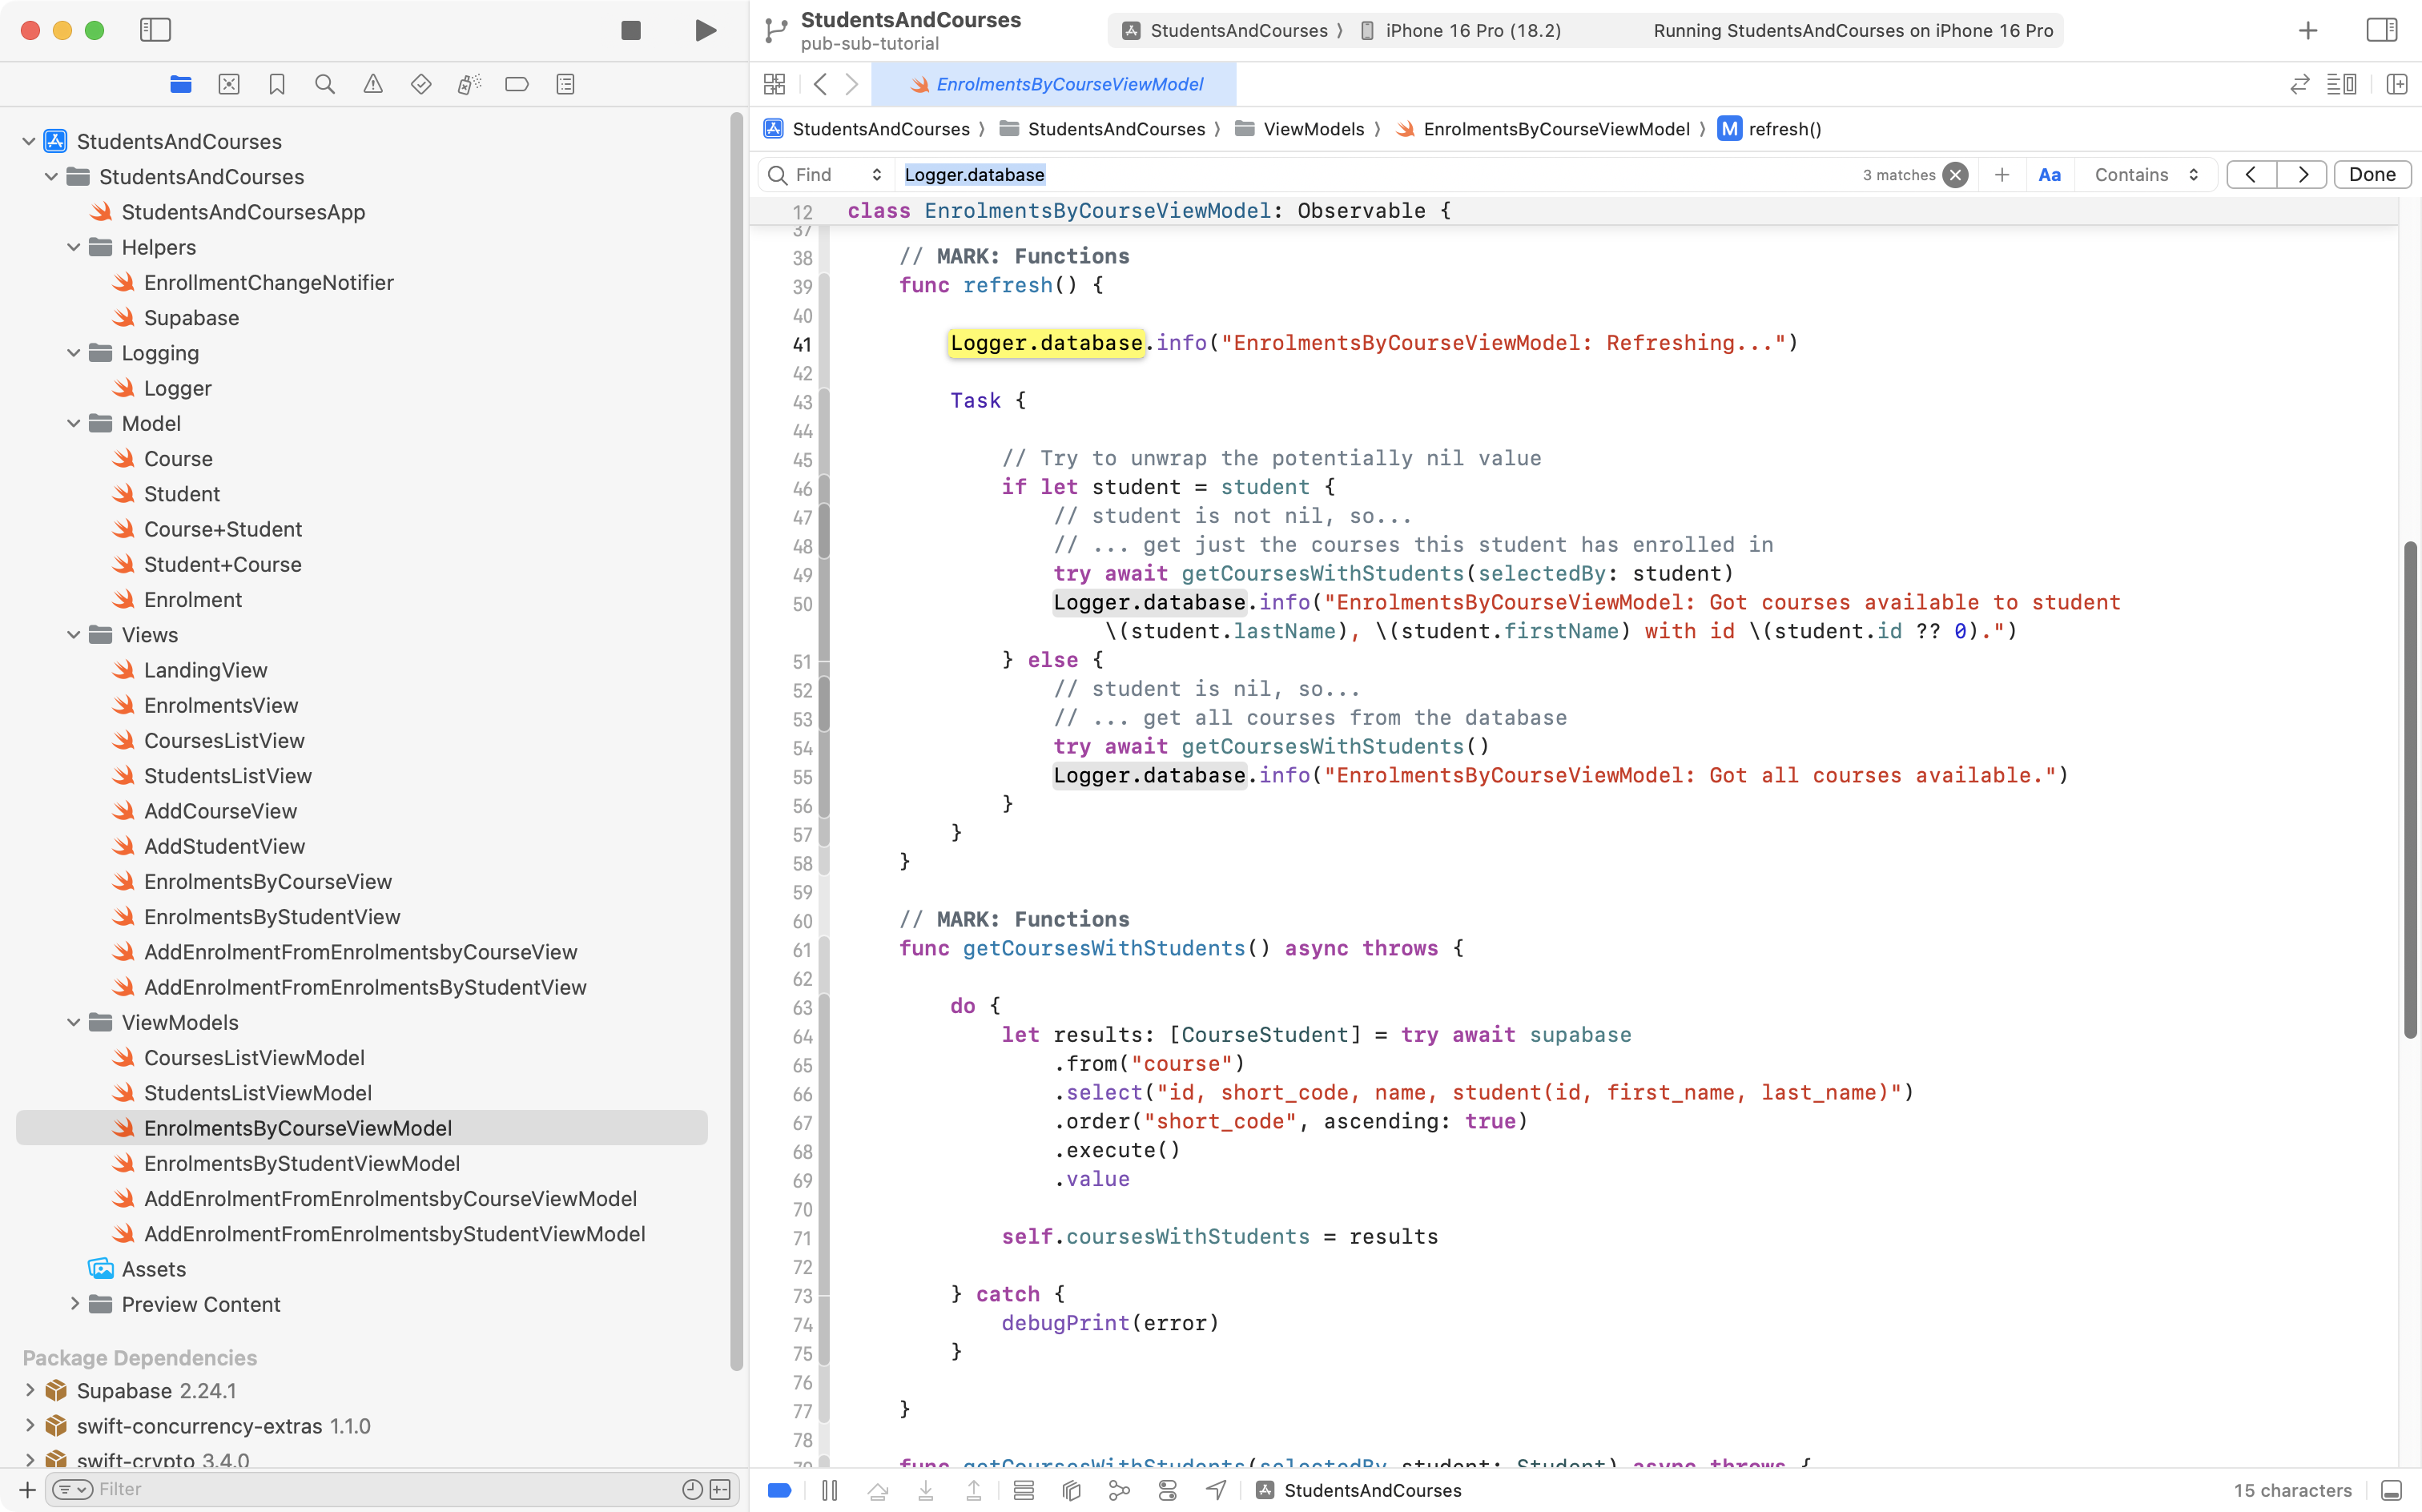This screenshot has width=2422, height=1512.
Task: Show the Bookmark navigator
Action: (277, 84)
